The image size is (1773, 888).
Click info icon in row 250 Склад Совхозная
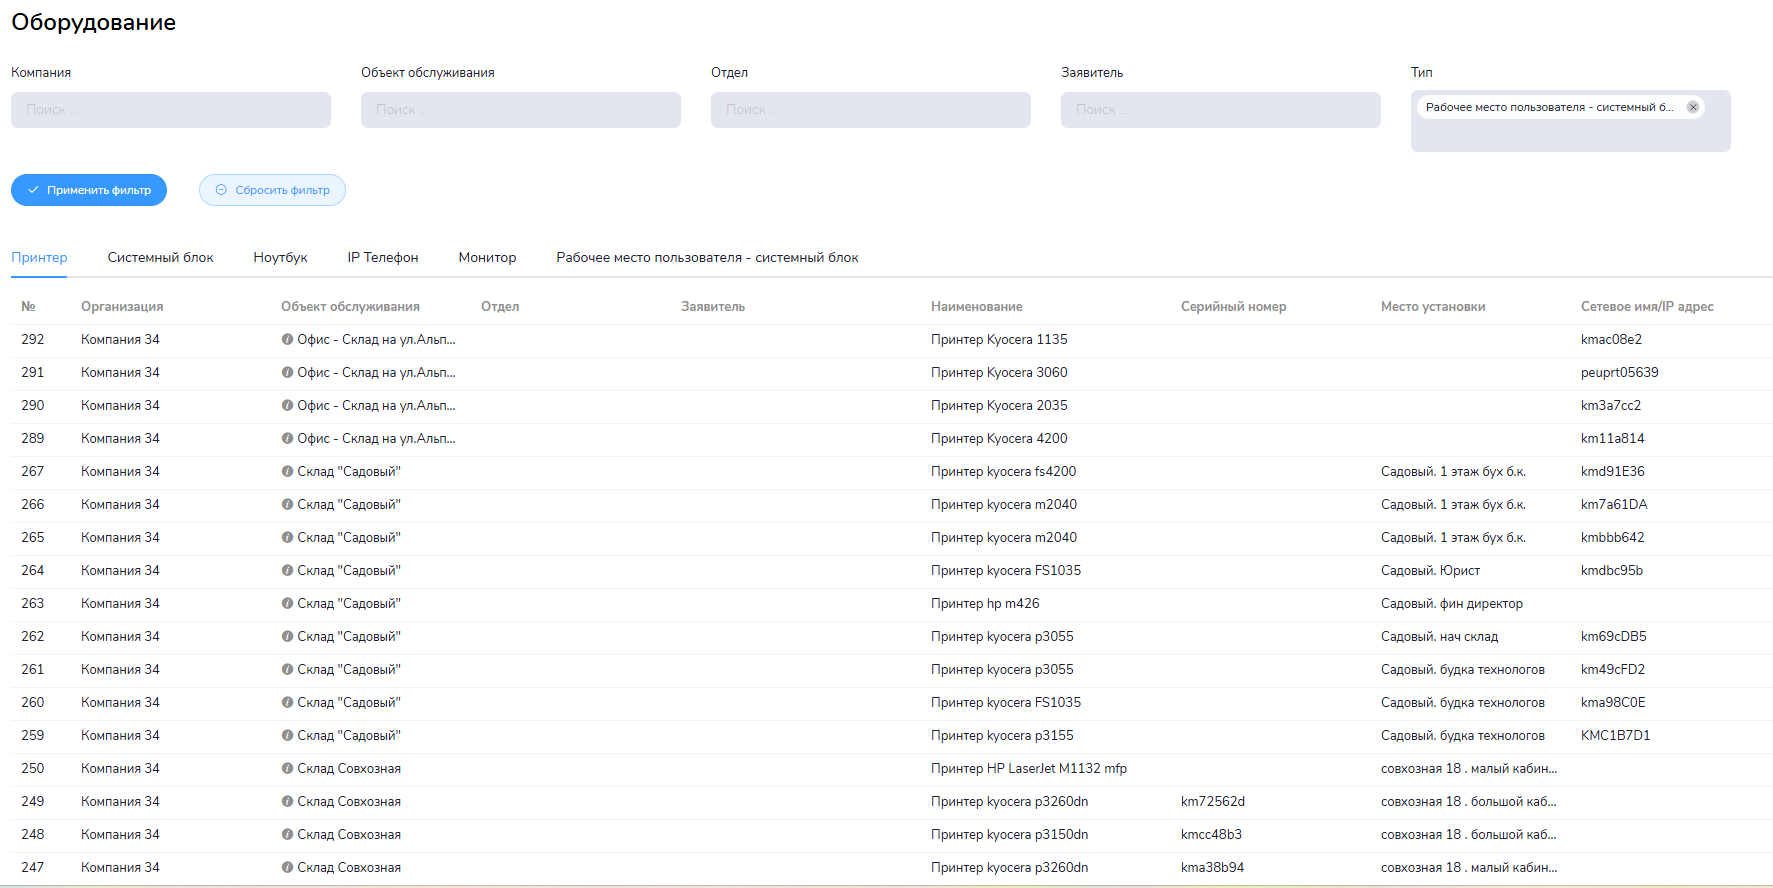287,769
